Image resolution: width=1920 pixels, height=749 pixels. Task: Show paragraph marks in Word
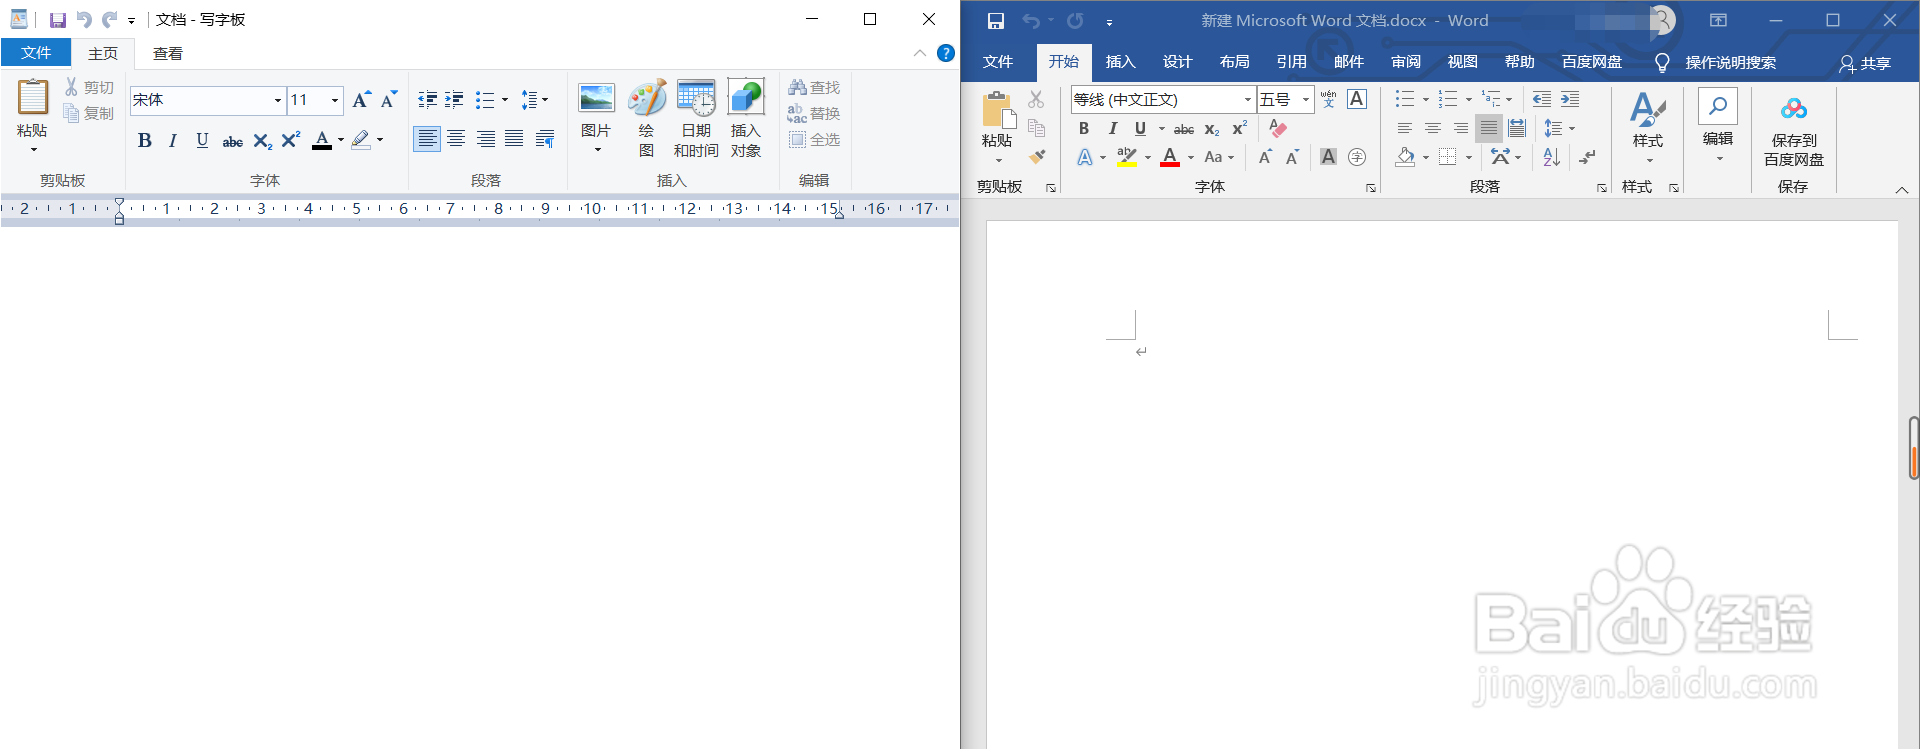[1587, 157]
